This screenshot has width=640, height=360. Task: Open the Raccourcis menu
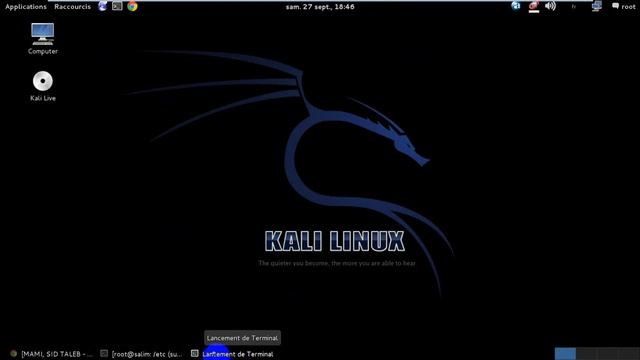72,7
